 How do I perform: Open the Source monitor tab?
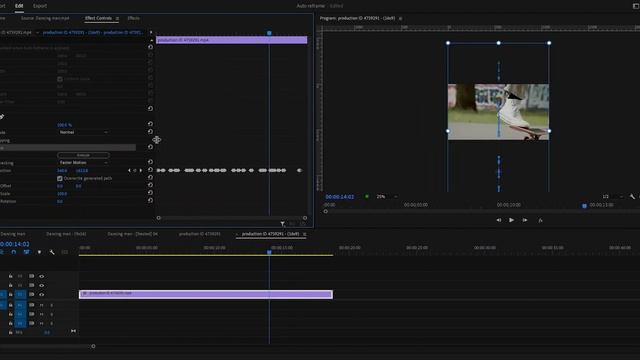tap(45, 18)
